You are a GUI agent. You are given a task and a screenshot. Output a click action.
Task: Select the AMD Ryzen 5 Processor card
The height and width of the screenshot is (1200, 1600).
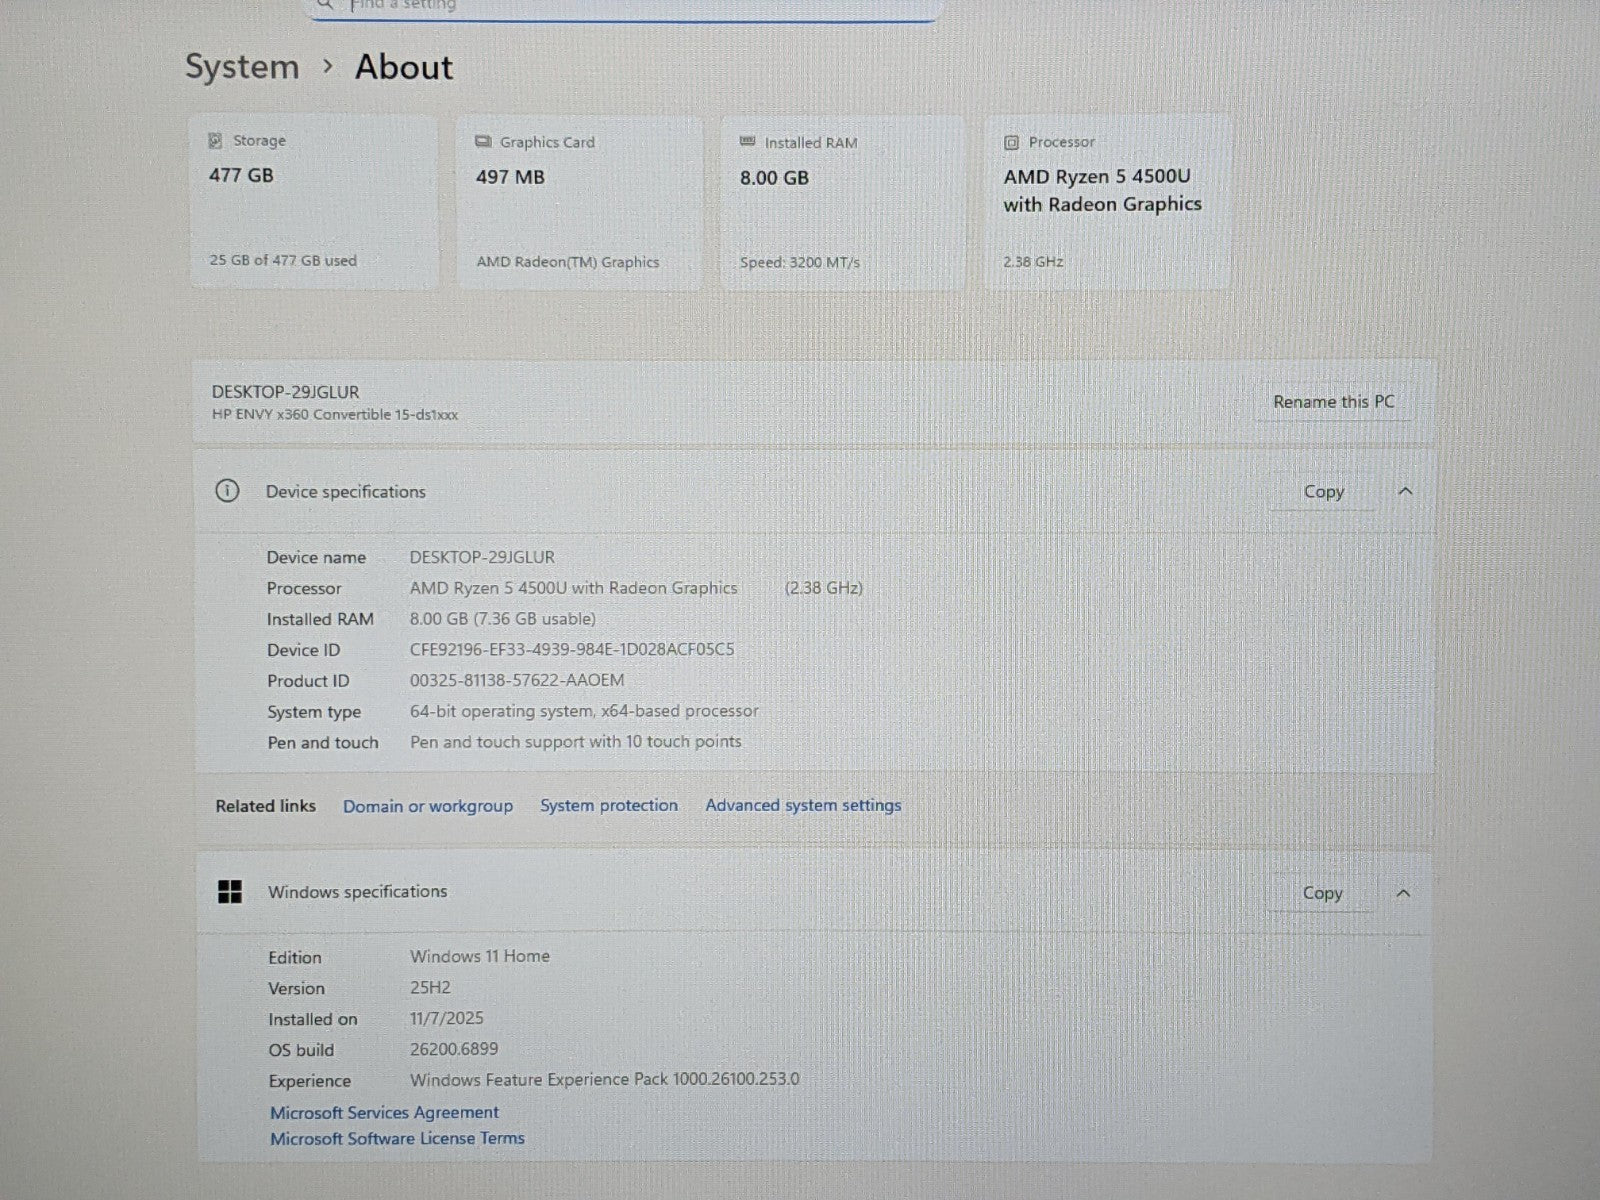tap(1107, 202)
